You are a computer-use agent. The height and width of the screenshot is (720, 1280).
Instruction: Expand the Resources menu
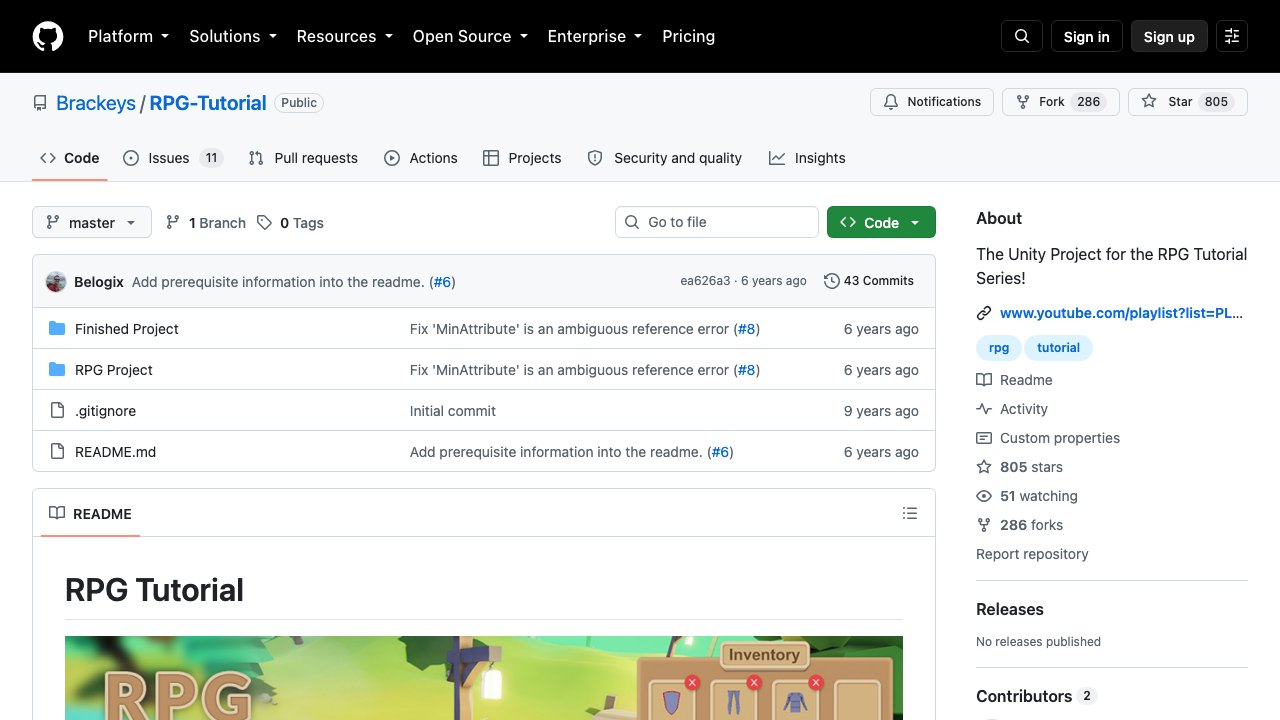click(345, 36)
